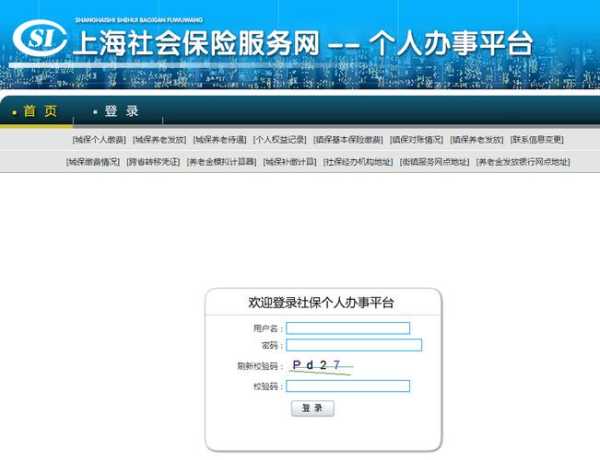
Task: Open the 跨省转移凭证 link
Action: coord(153,162)
